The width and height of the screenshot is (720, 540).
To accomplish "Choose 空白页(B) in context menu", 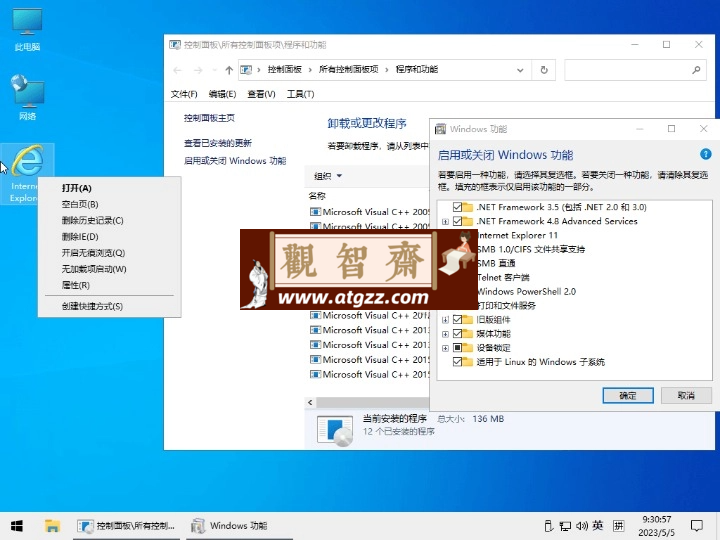I will pyautogui.click(x=109, y=204).
